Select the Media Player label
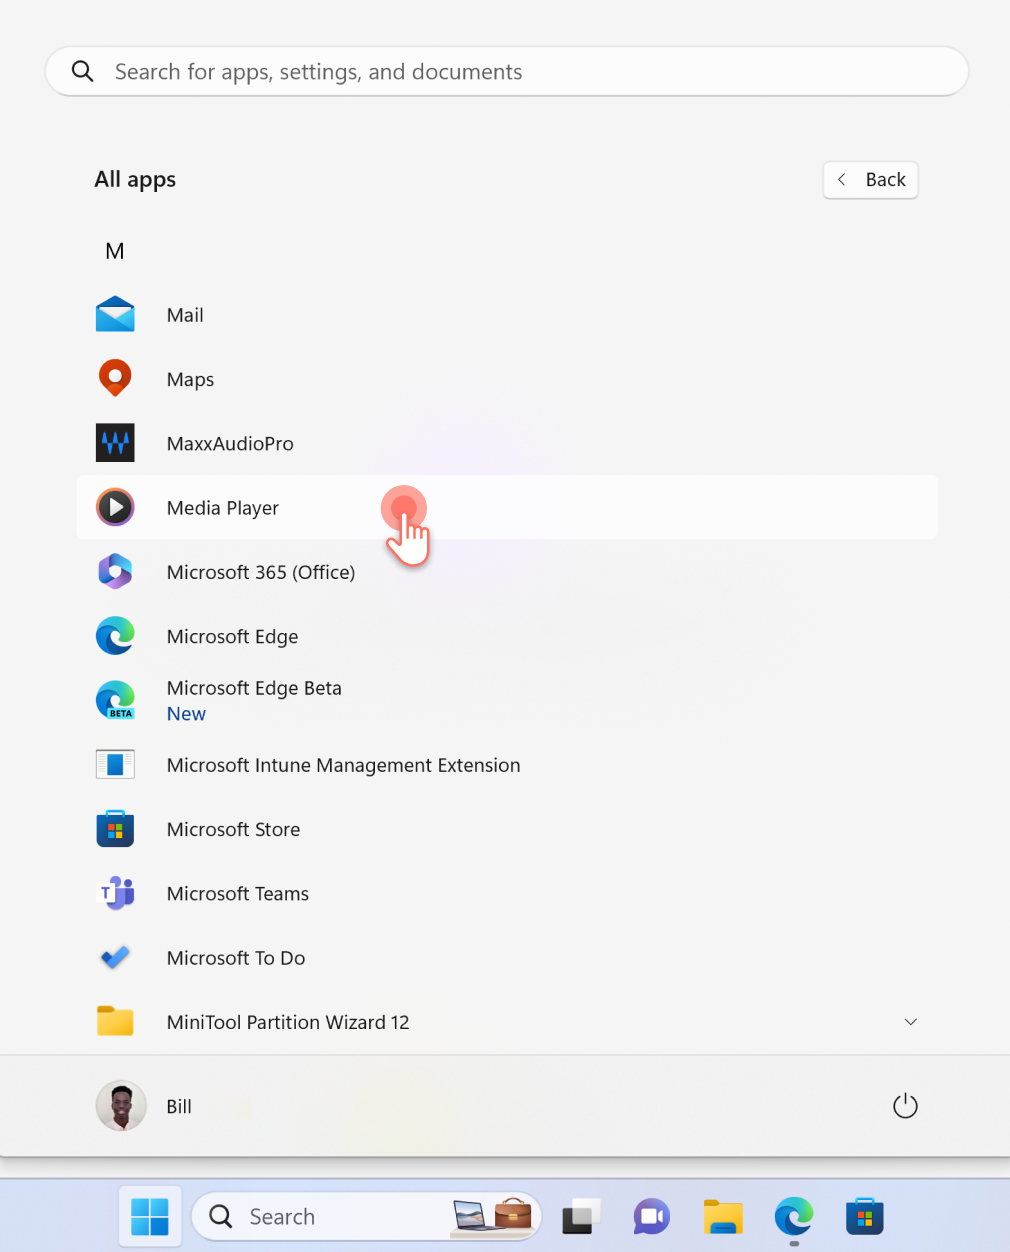 coord(223,508)
